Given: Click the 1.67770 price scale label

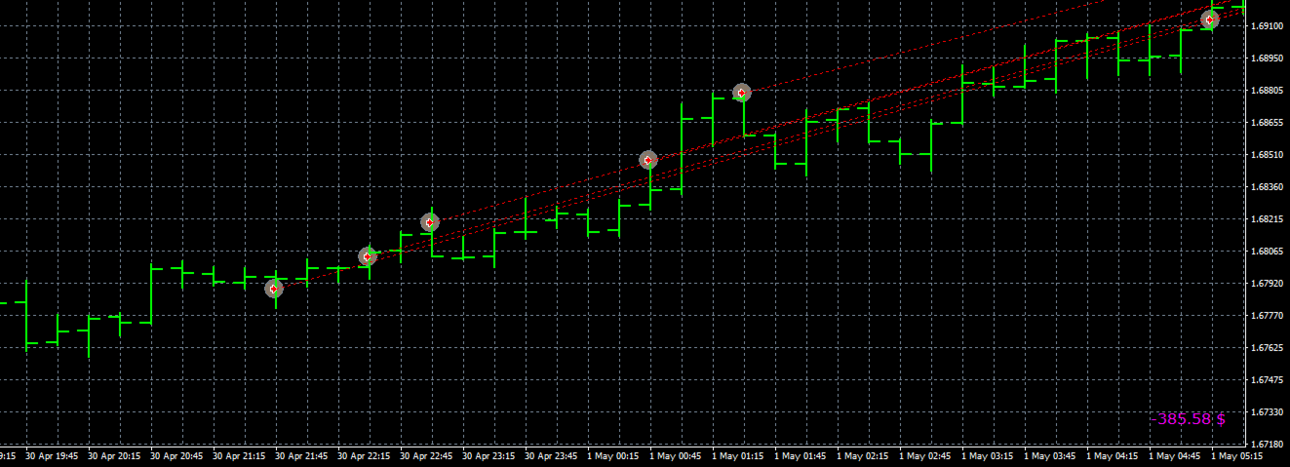Looking at the screenshot, I should point(1267,315).
